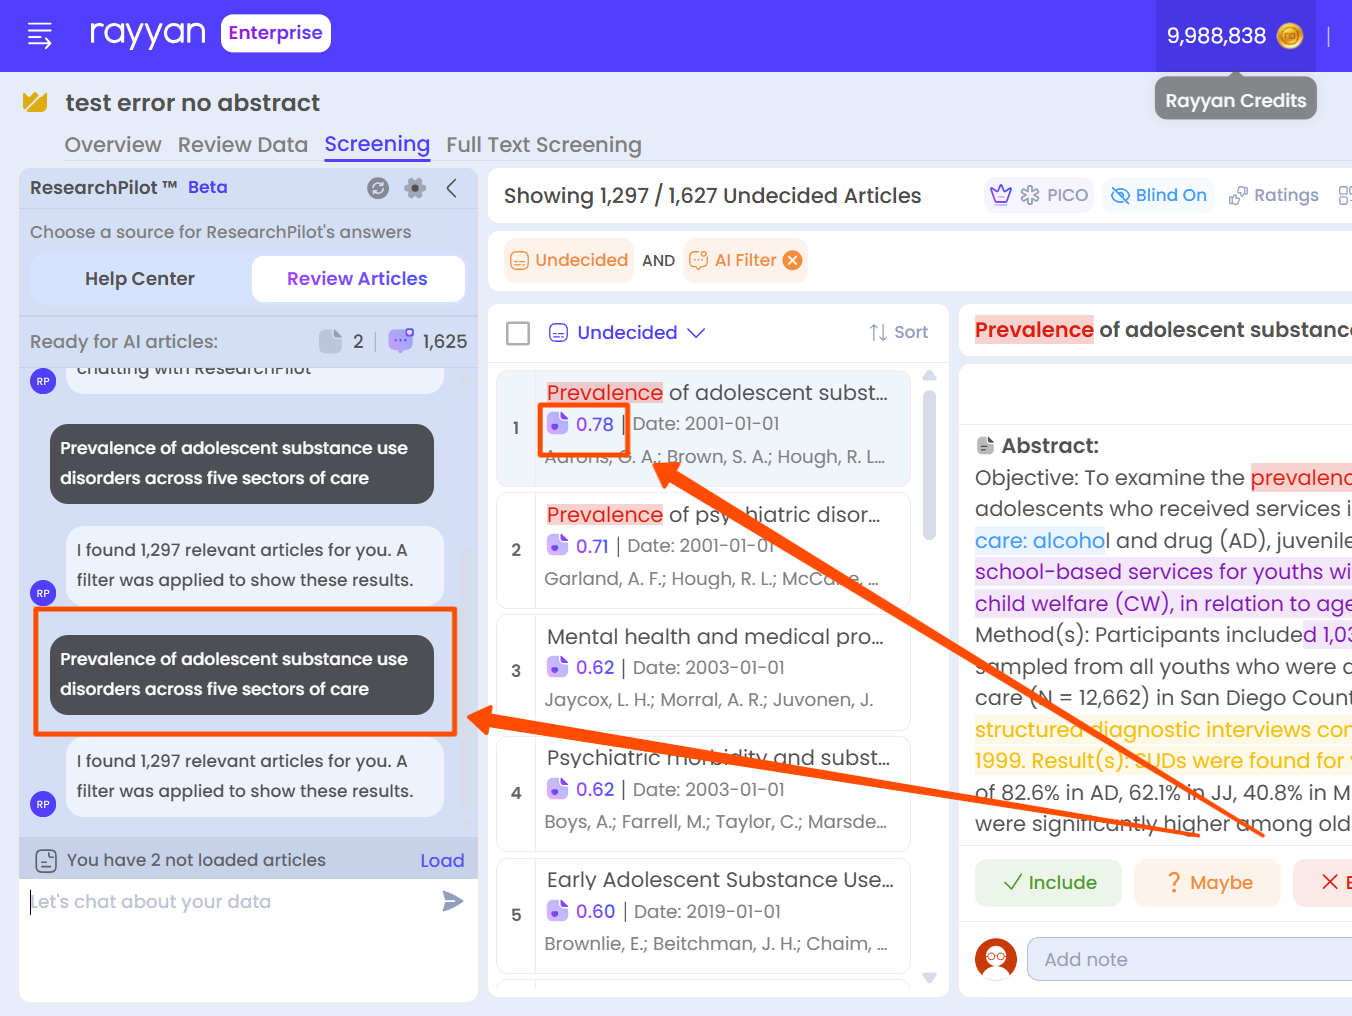Image resolution: width=1352 pixels, height=1016 pixels.
Task: Click score 0.62 on Jaycox article
Action: [x=595, y=667]
